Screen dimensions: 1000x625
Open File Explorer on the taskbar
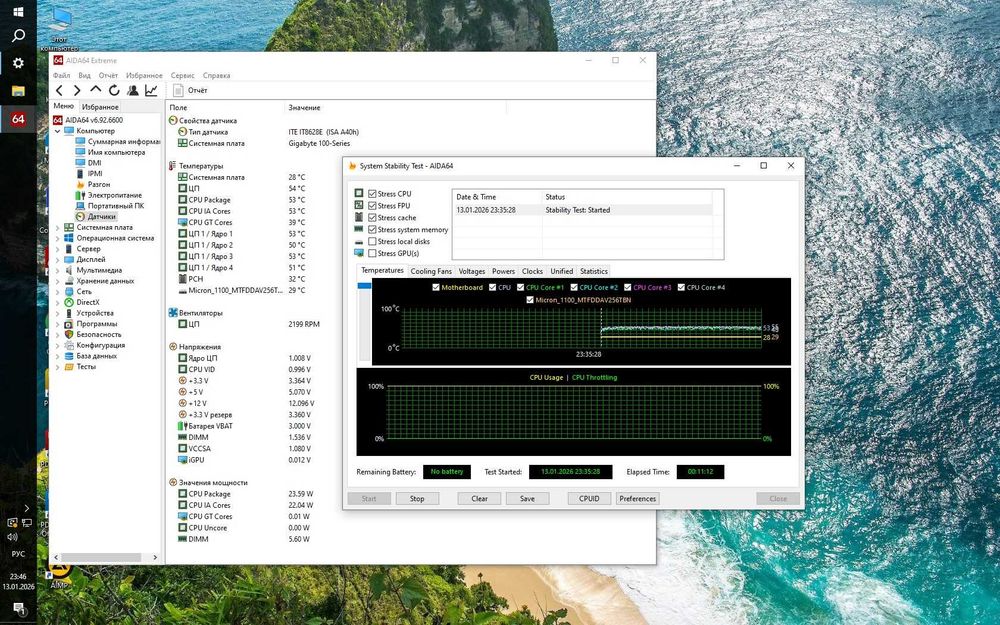coord(18,91)
